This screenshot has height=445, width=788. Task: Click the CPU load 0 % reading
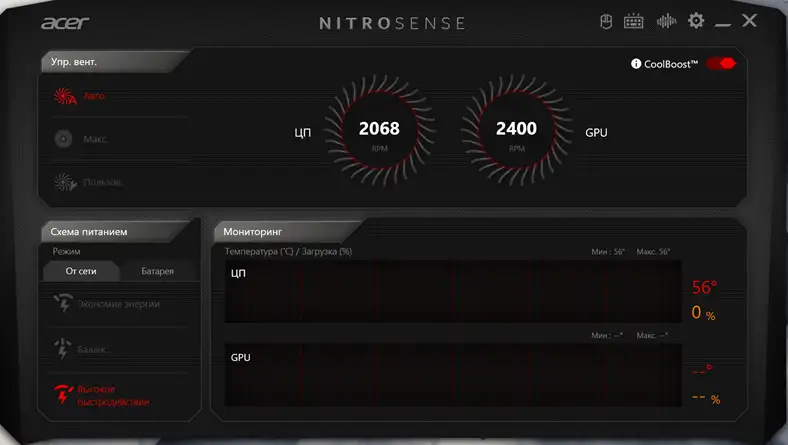coord(703,313)
